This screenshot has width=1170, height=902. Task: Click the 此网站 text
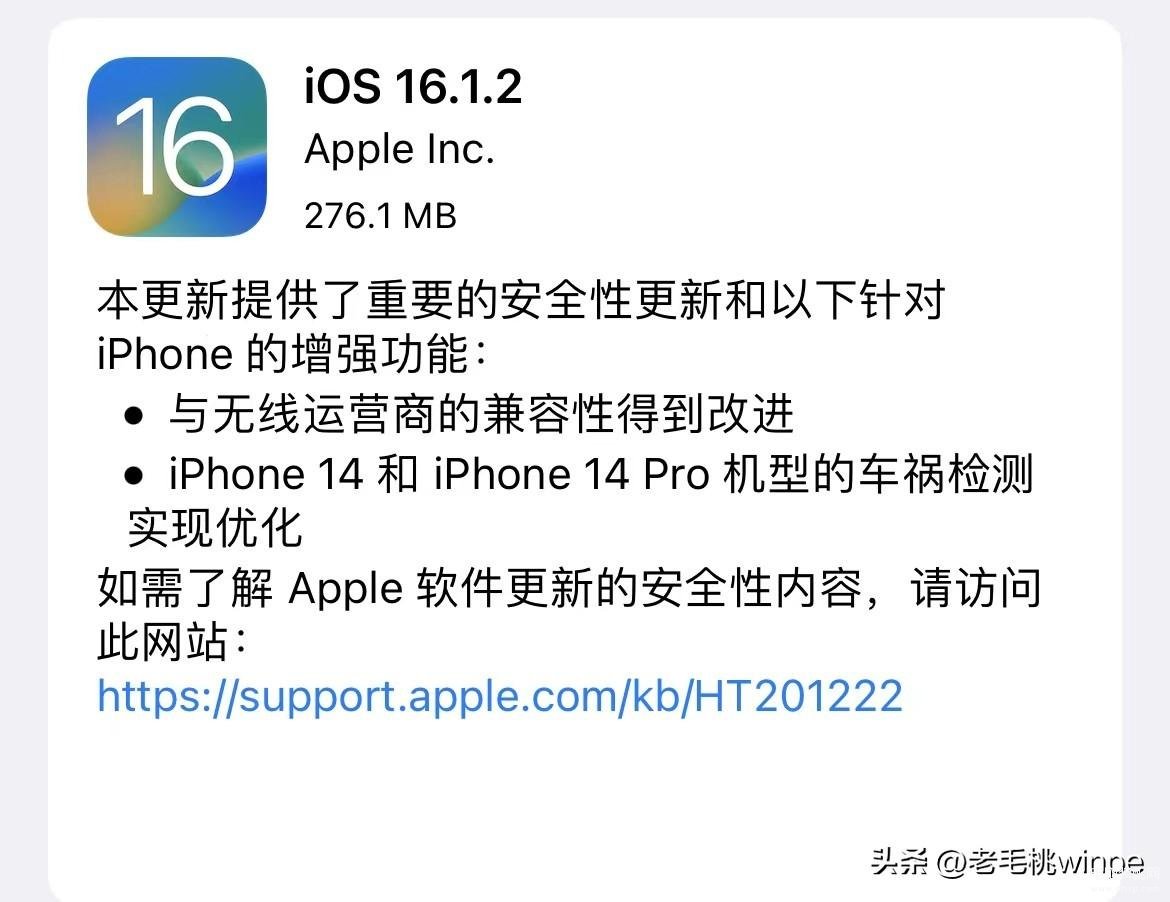[x=163, y=642]
